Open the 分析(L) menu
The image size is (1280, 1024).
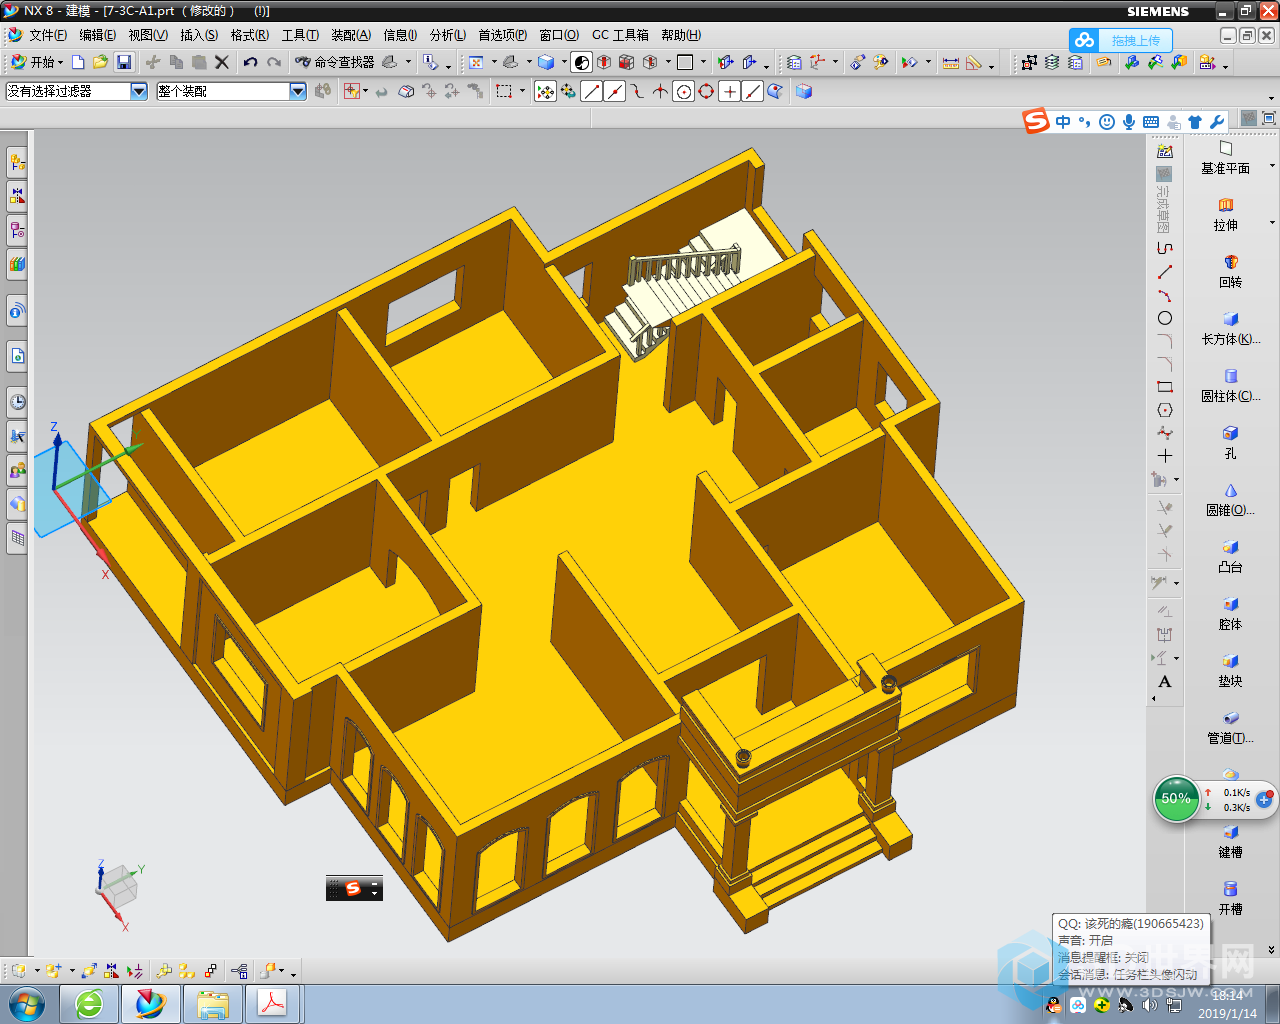[x=448, y=35]
